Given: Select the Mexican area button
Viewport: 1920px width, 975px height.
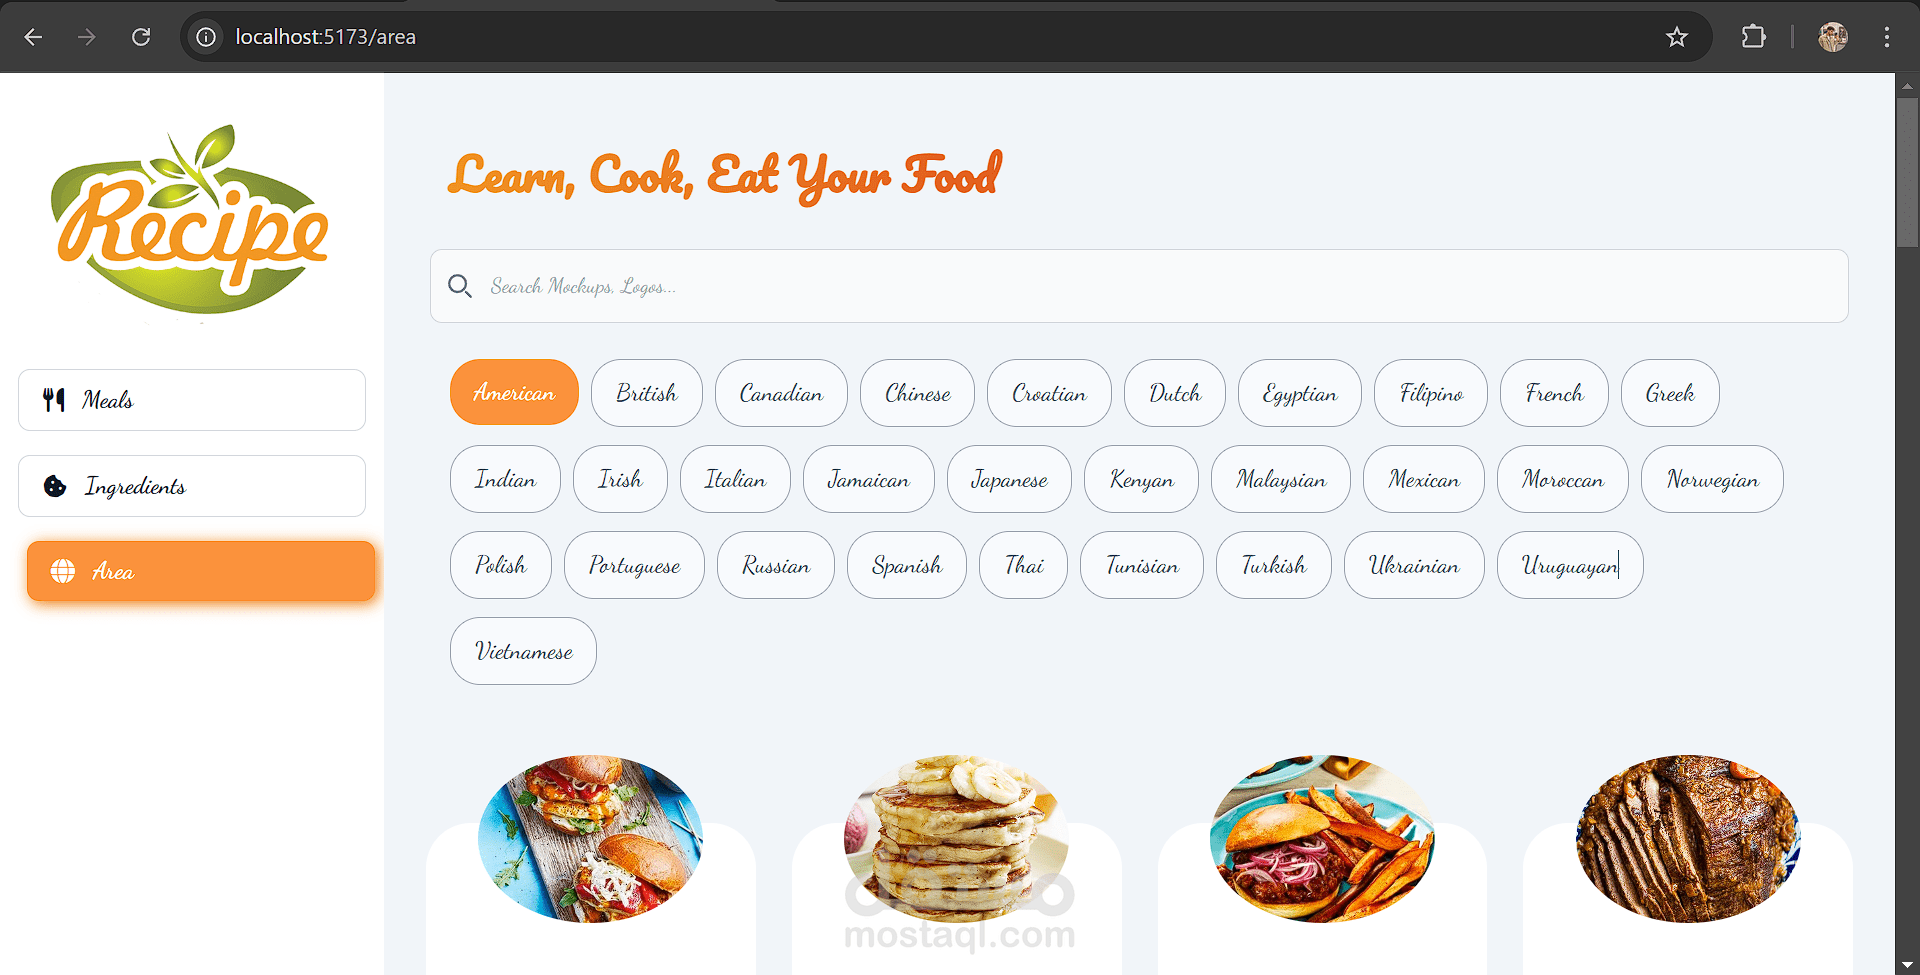Looking at the screenshot, I should click(1424, 479).
